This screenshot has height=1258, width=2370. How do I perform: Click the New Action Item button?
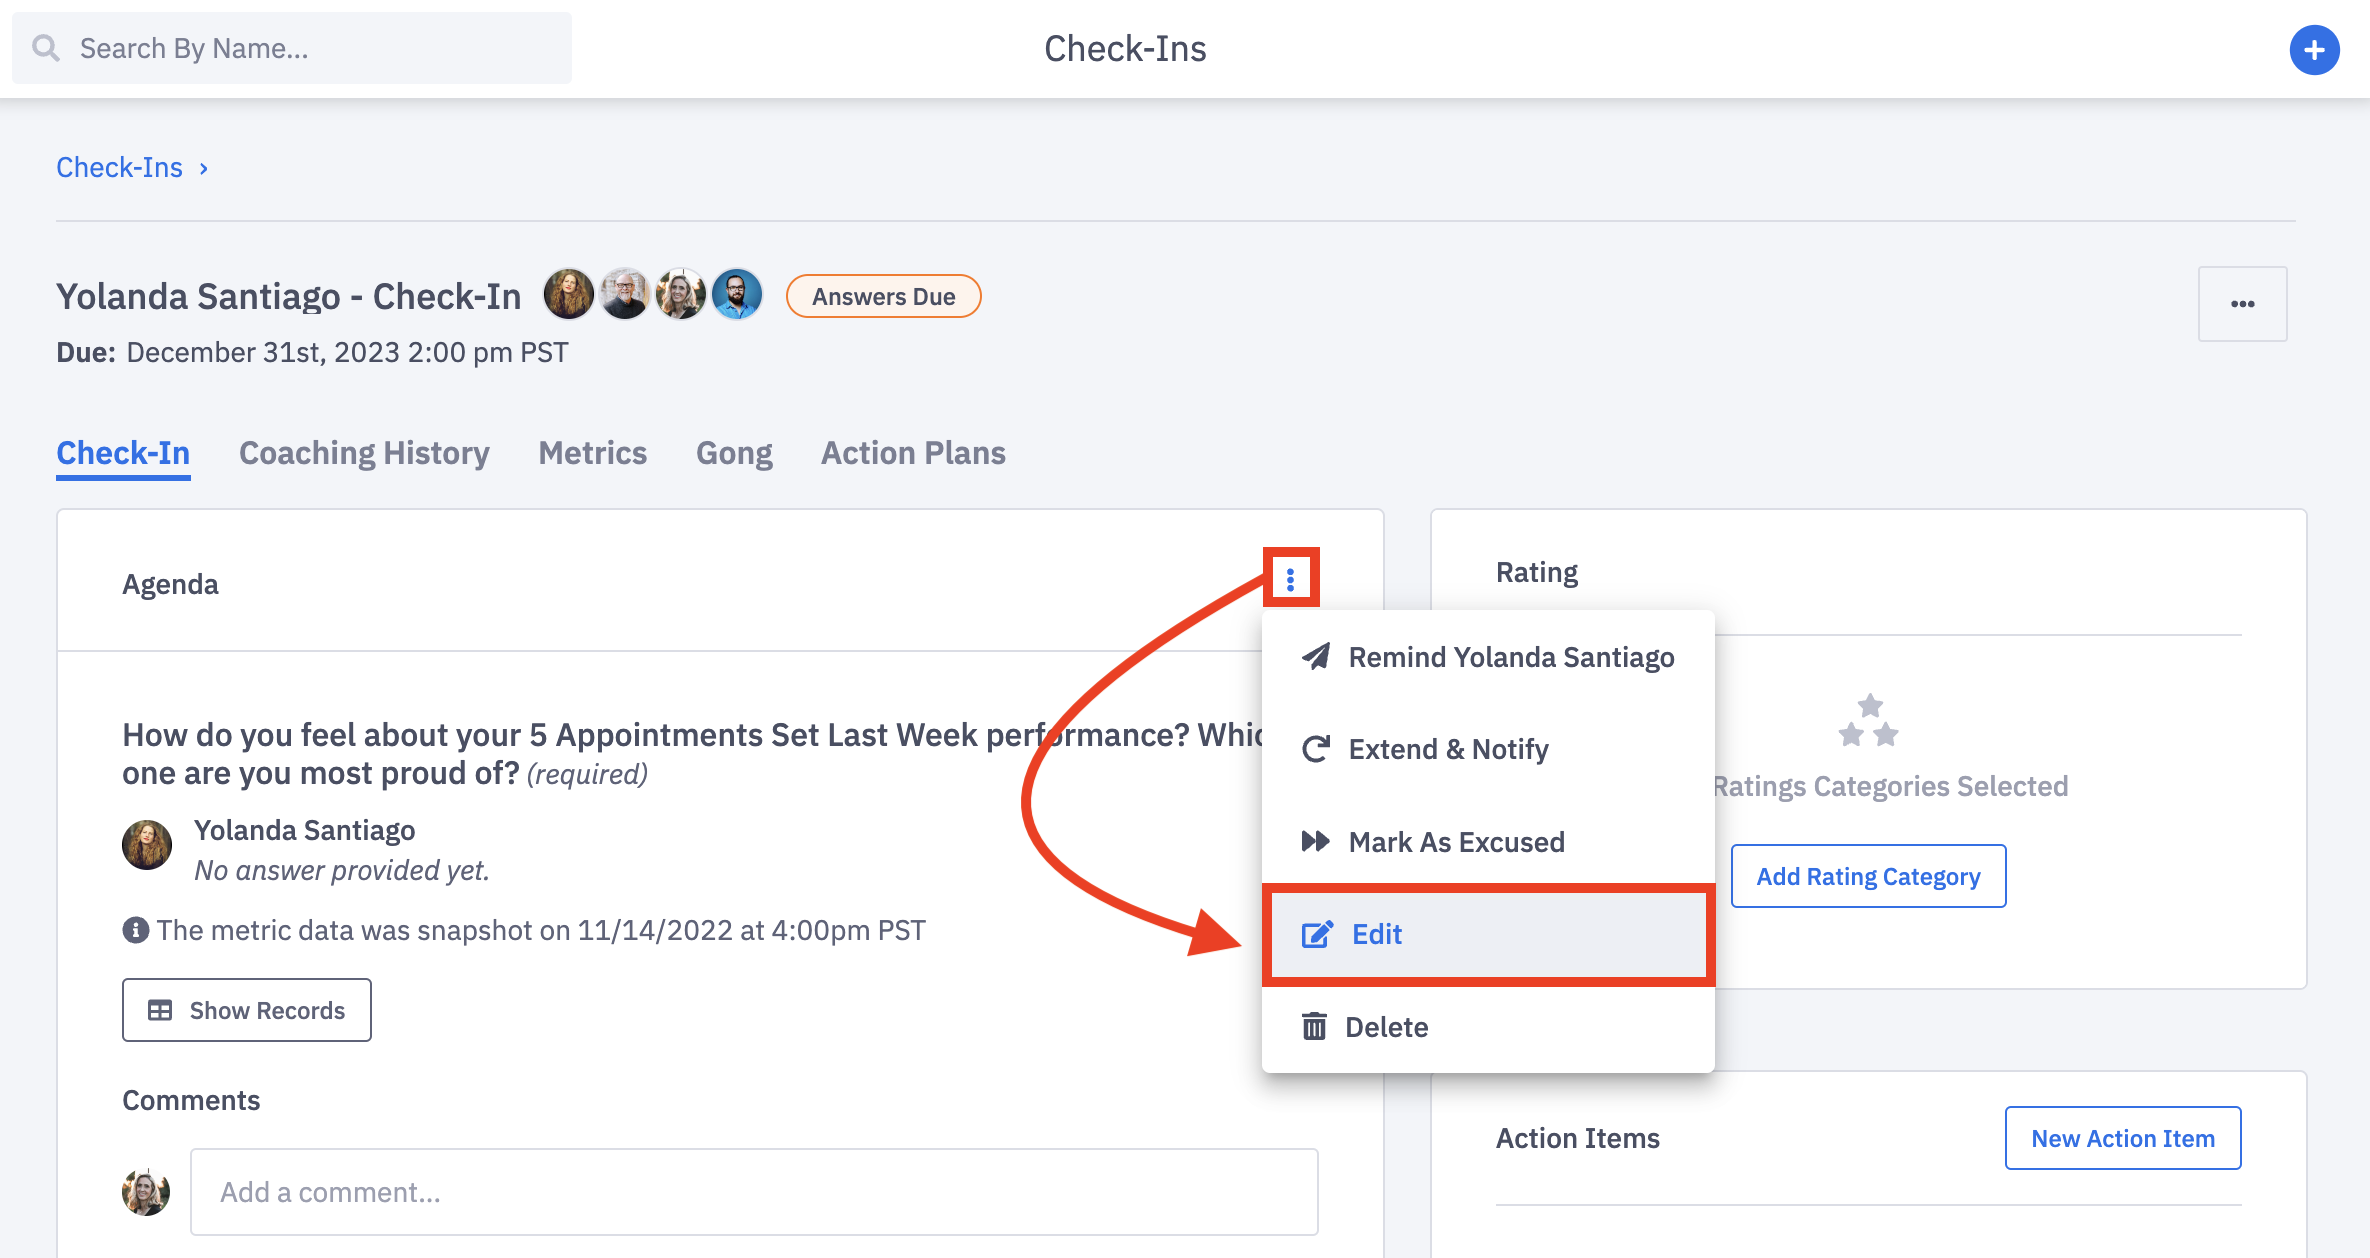pyautogui.click(x=2122, y=1138)
